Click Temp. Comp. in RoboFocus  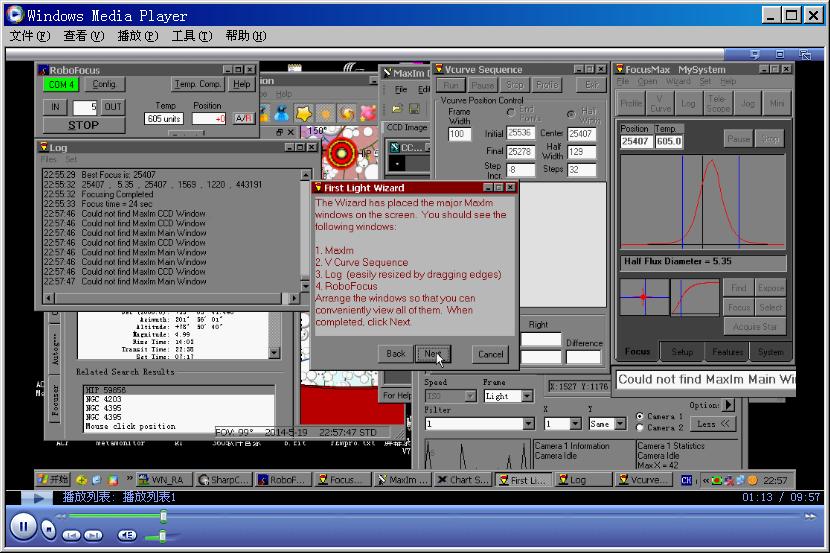(197, 84)
